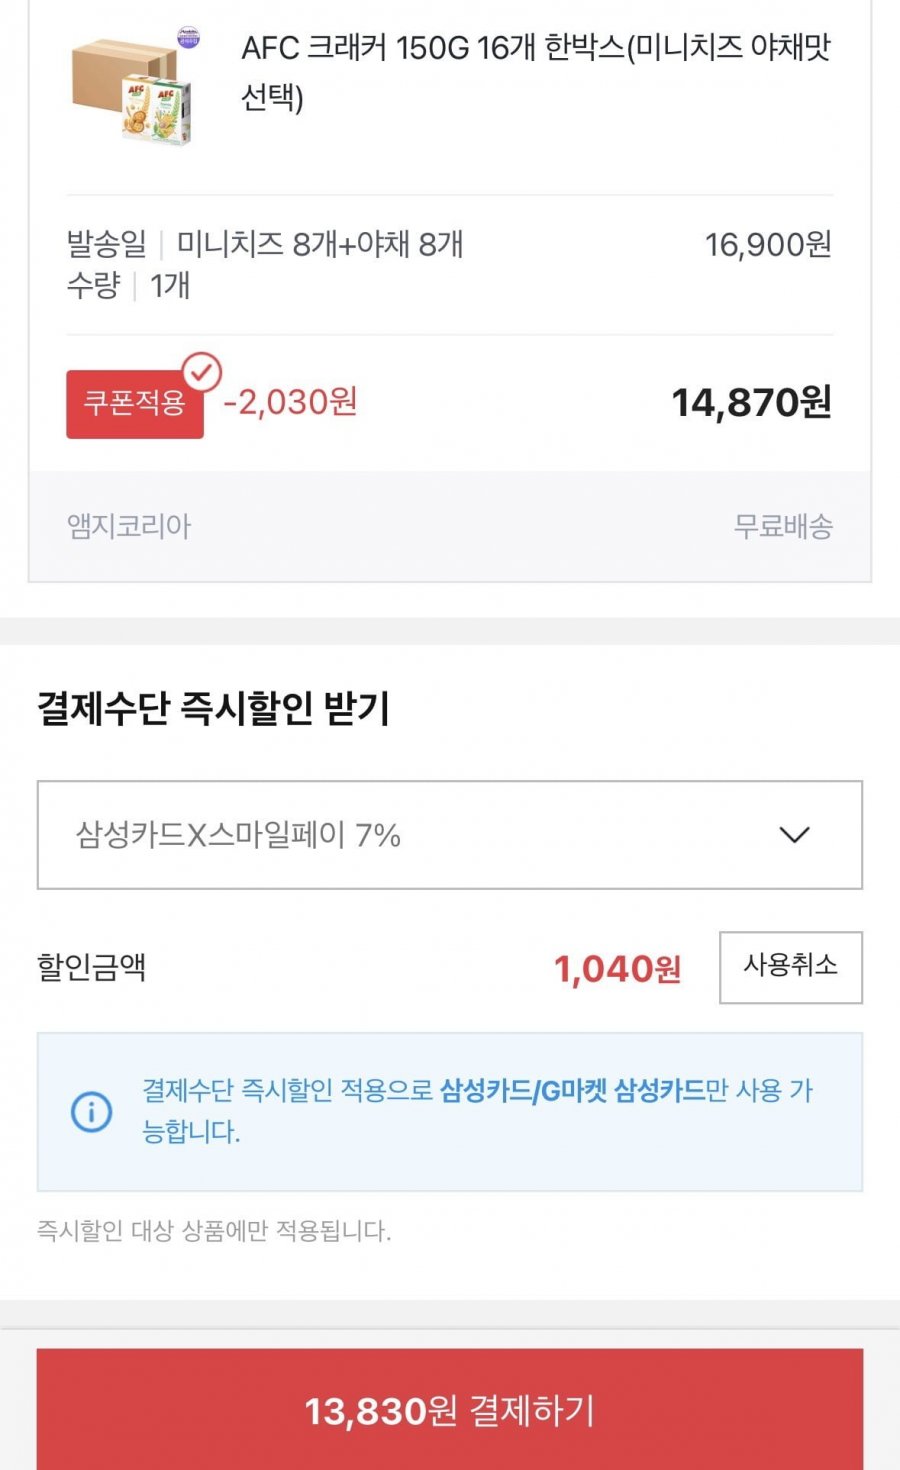
Task: Open the 삼성카드X스마일페이 7% payment dropdown
Action: click(x=449, y=835)
